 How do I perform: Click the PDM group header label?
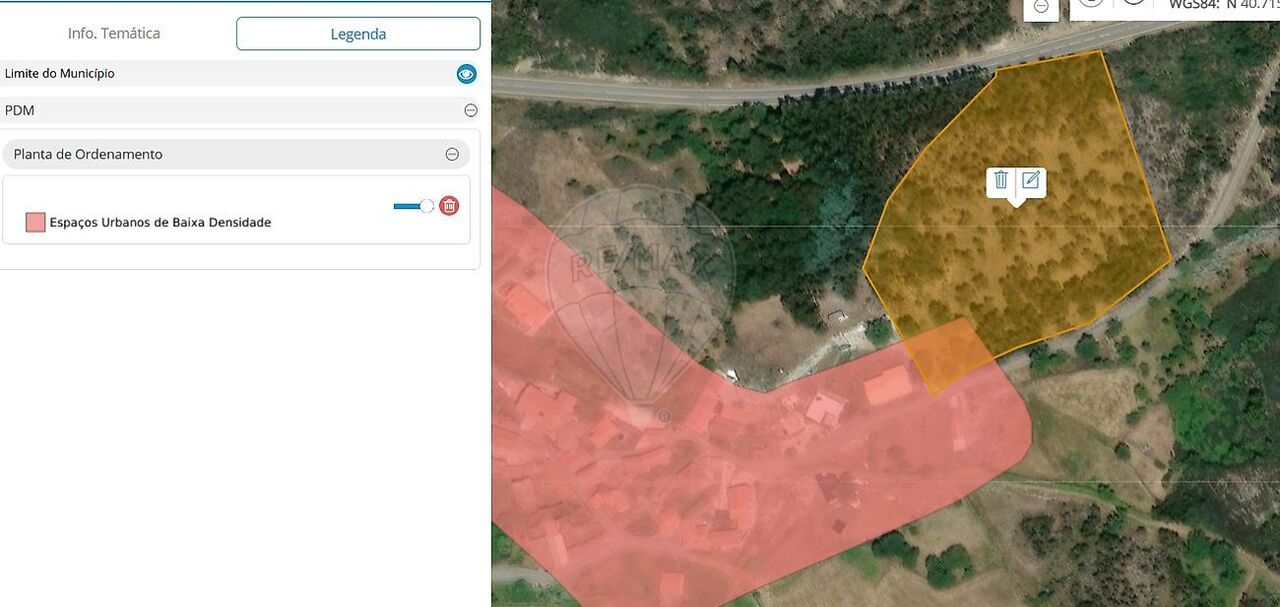tap(20, 111)
